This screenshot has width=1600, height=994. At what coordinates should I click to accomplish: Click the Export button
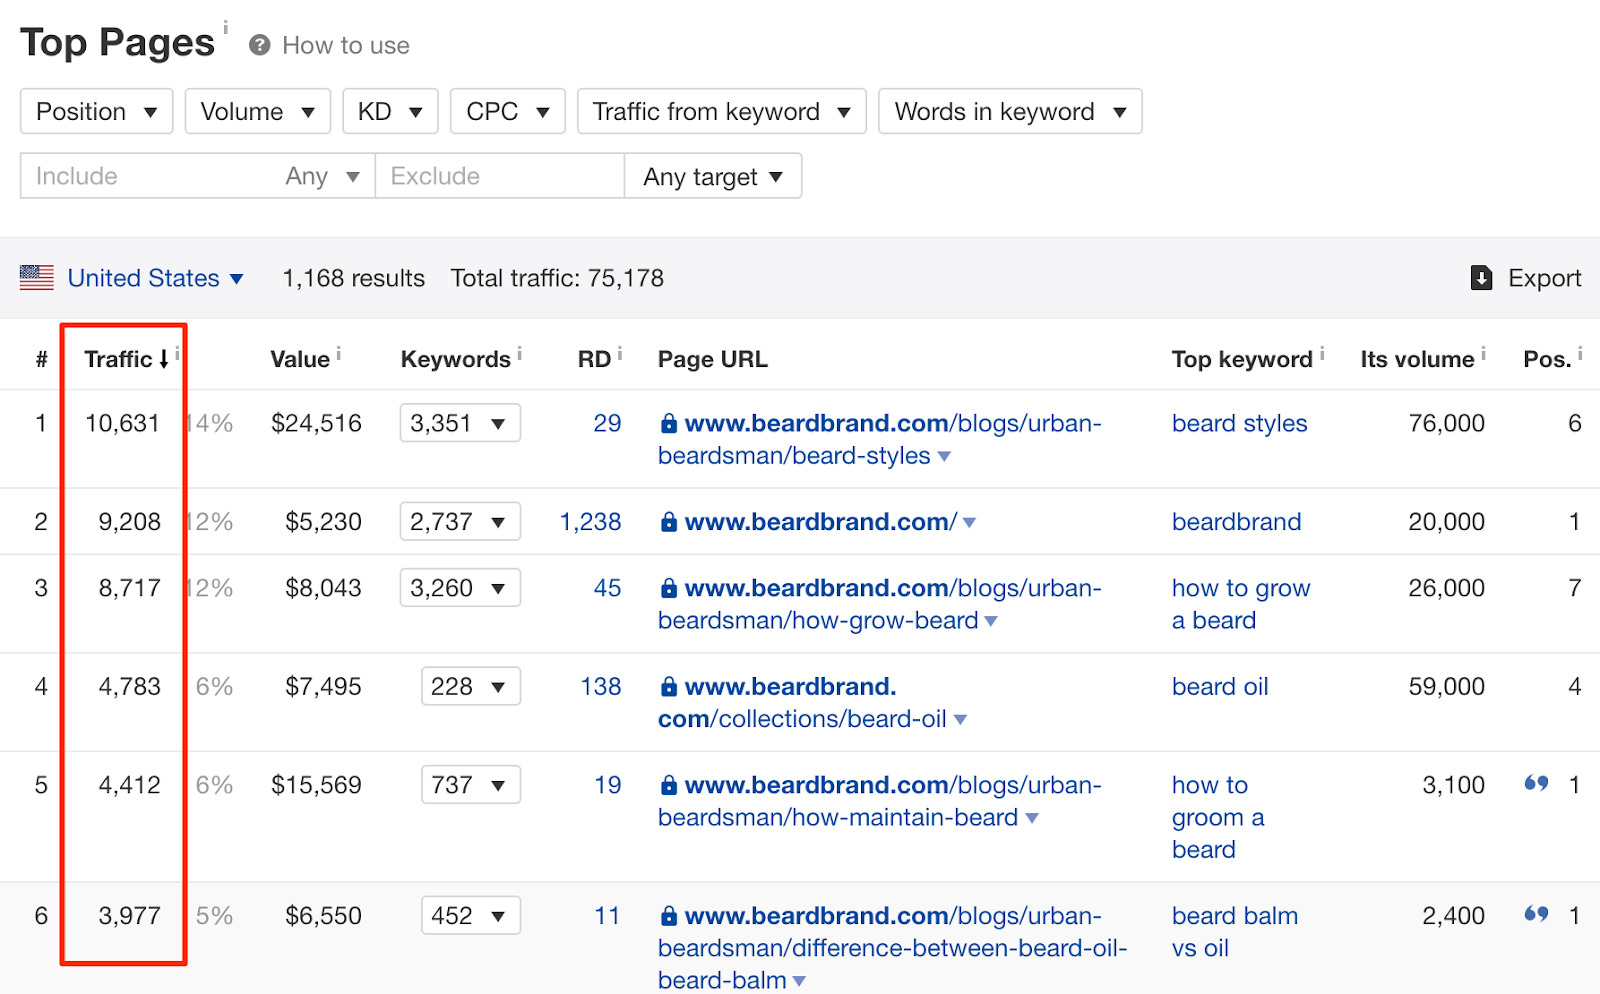tap(1526, 278)
